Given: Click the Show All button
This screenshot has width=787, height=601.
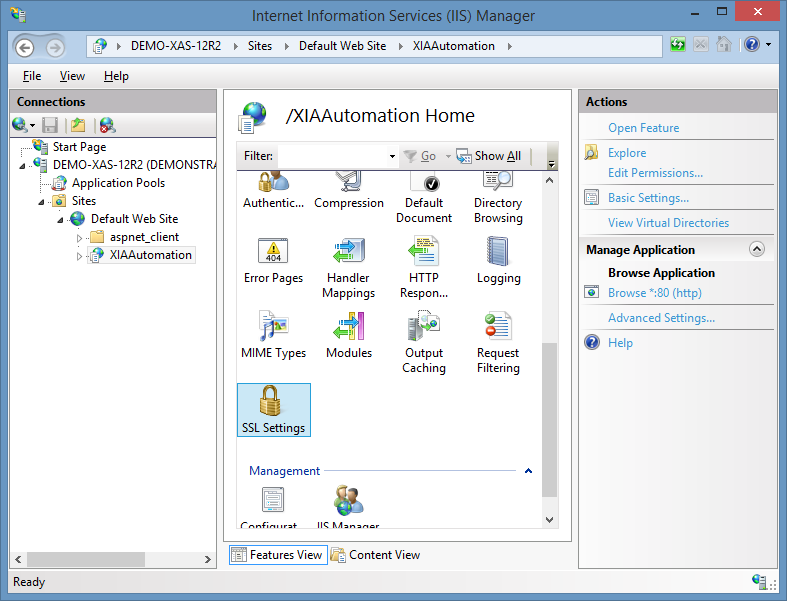Looking at the screenshot, I should (489, 156).
